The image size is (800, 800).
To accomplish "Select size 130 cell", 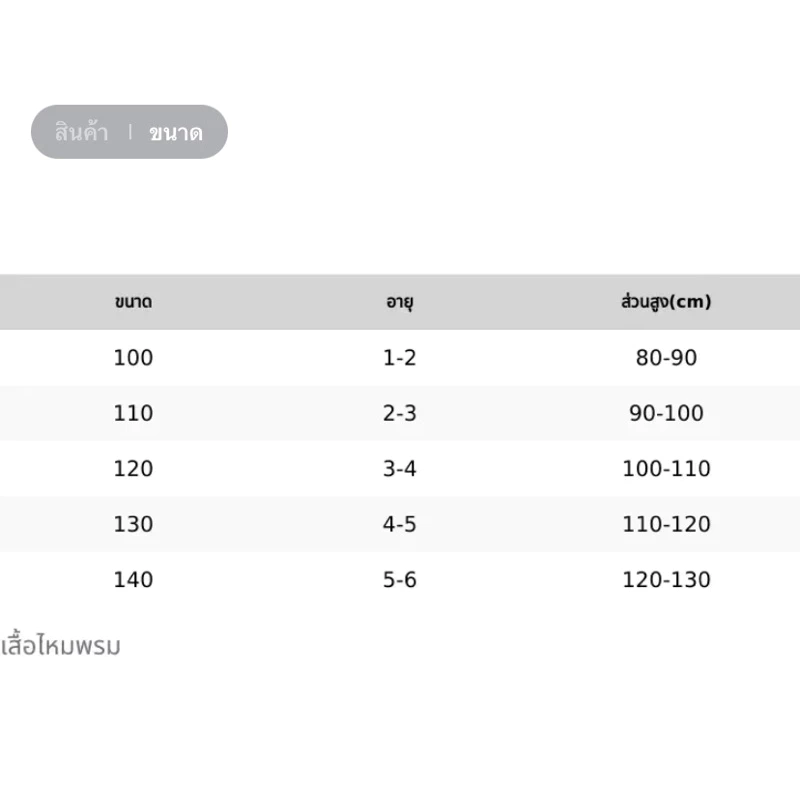I will coord(133,524).
